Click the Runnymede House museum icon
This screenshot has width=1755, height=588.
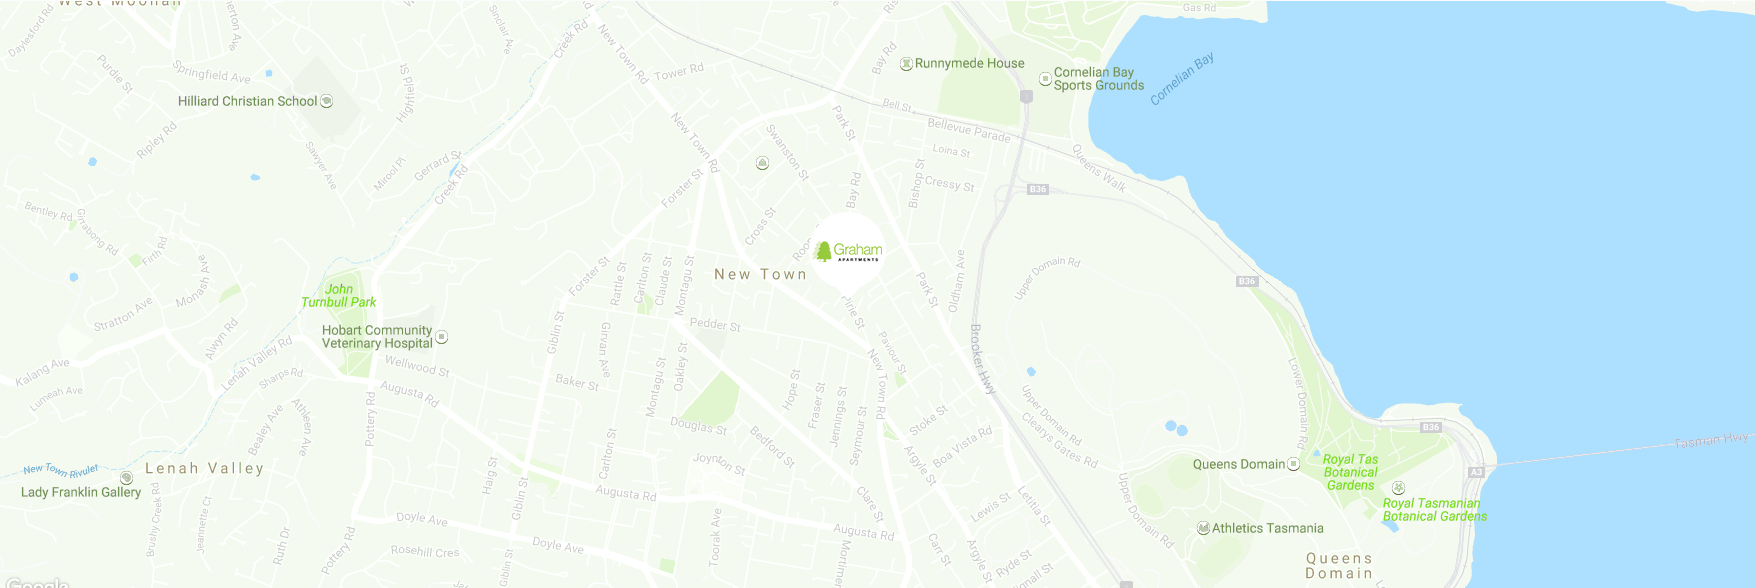coord(907,64)
